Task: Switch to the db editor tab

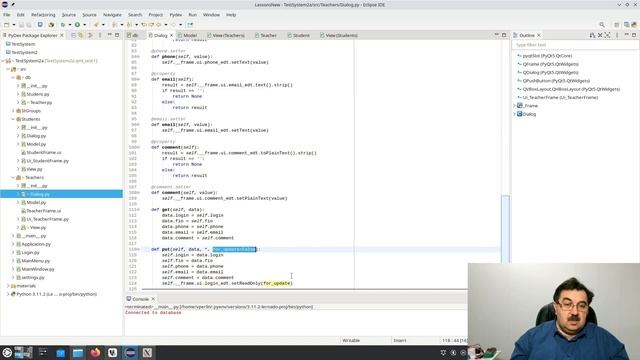Action: 133,36
